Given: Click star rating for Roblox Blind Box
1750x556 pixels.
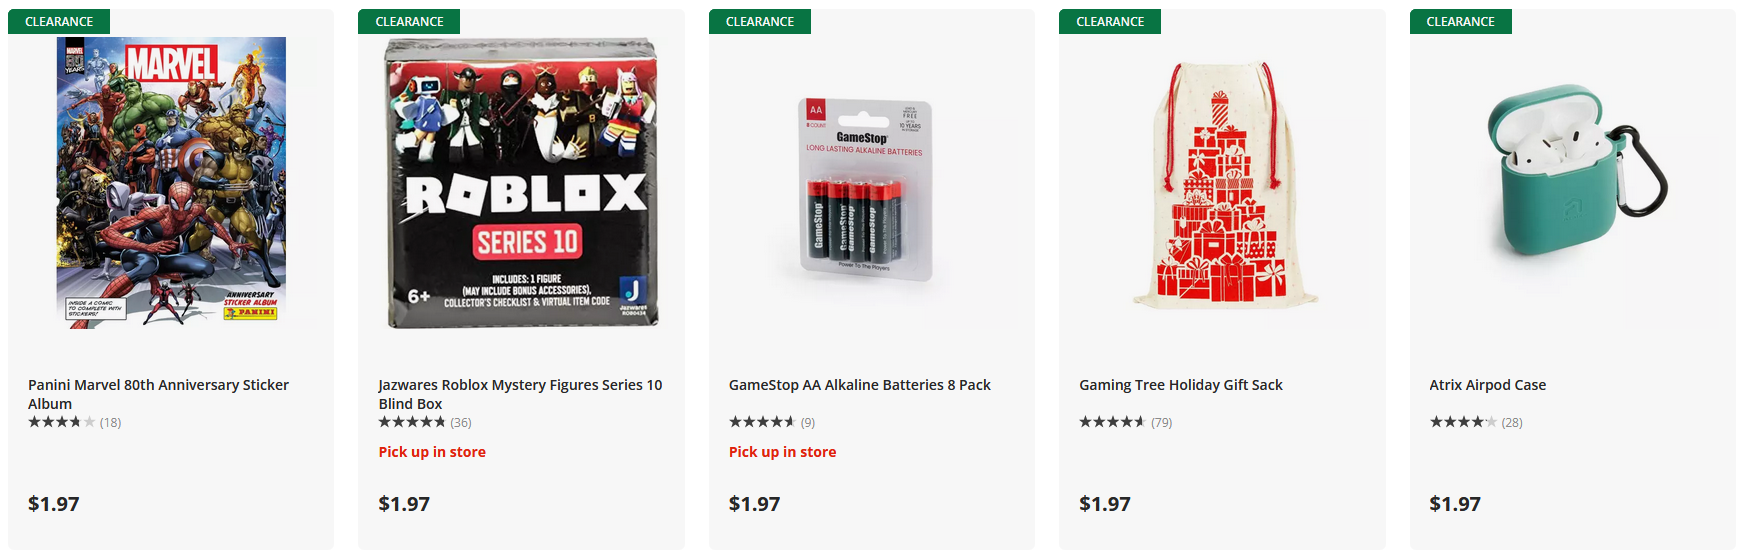Looking at the screenshot, I should pyautogui.click(x=412, y=422).
